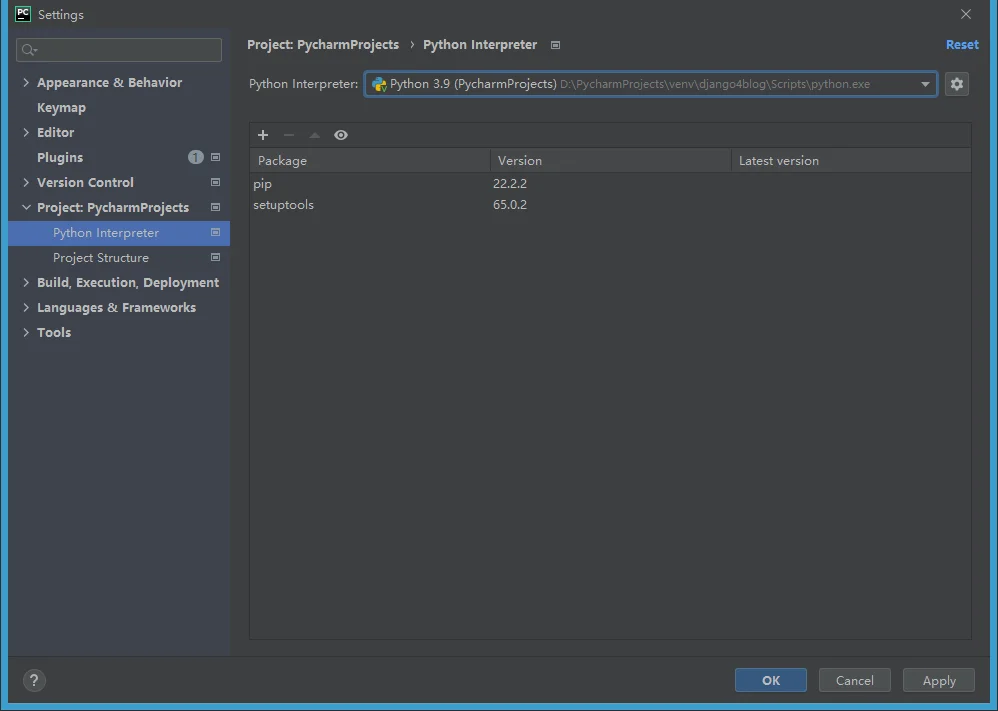Click marker icon in Python Interpreter row
This screenshot has height=711, width=998.
point(215,232)
